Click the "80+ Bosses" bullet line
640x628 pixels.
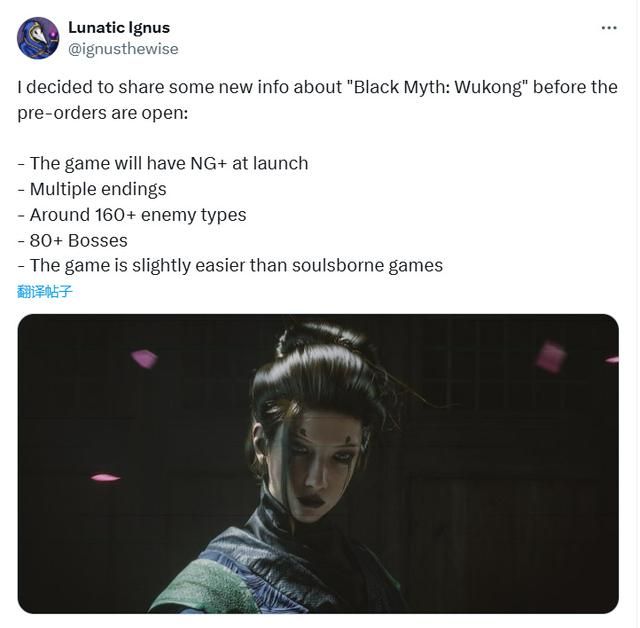(x=73, y=240)
